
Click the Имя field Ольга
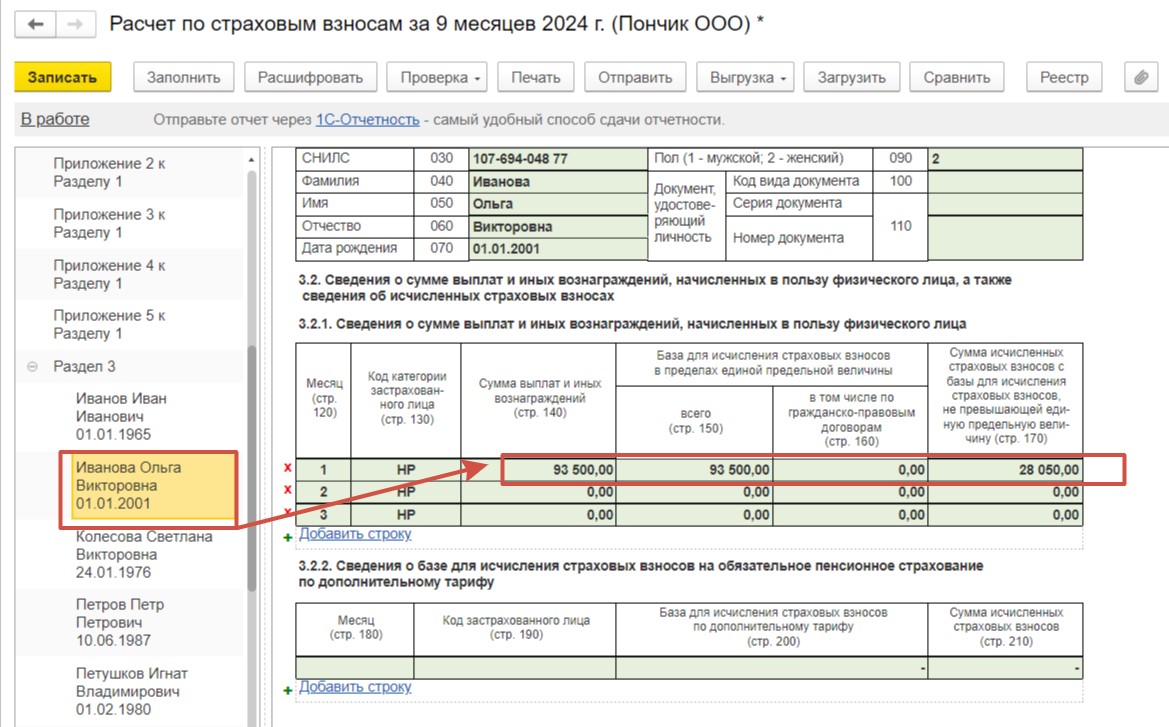558,204
